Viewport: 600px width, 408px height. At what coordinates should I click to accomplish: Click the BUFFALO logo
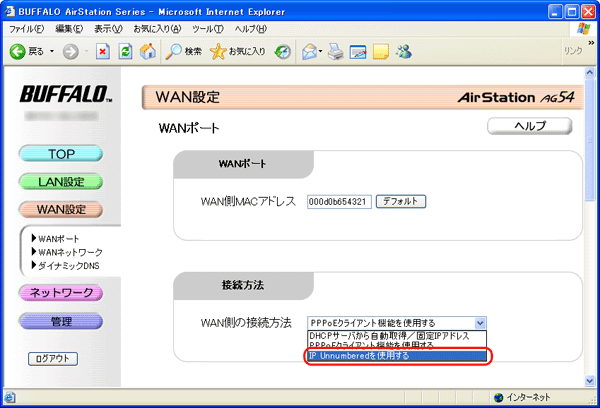click(65, 95)
